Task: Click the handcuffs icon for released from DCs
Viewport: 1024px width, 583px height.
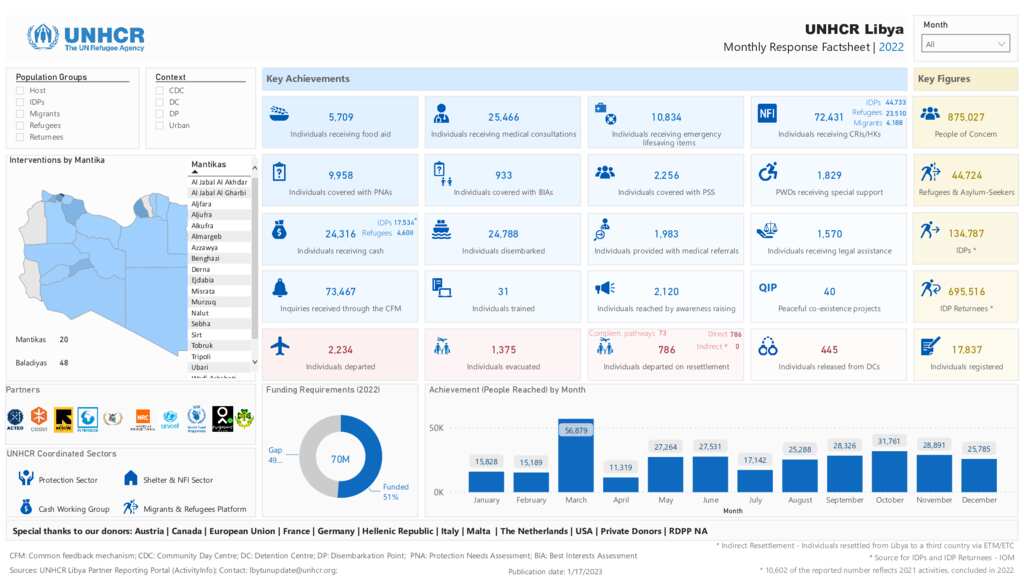Action: [x=767, y=346]
